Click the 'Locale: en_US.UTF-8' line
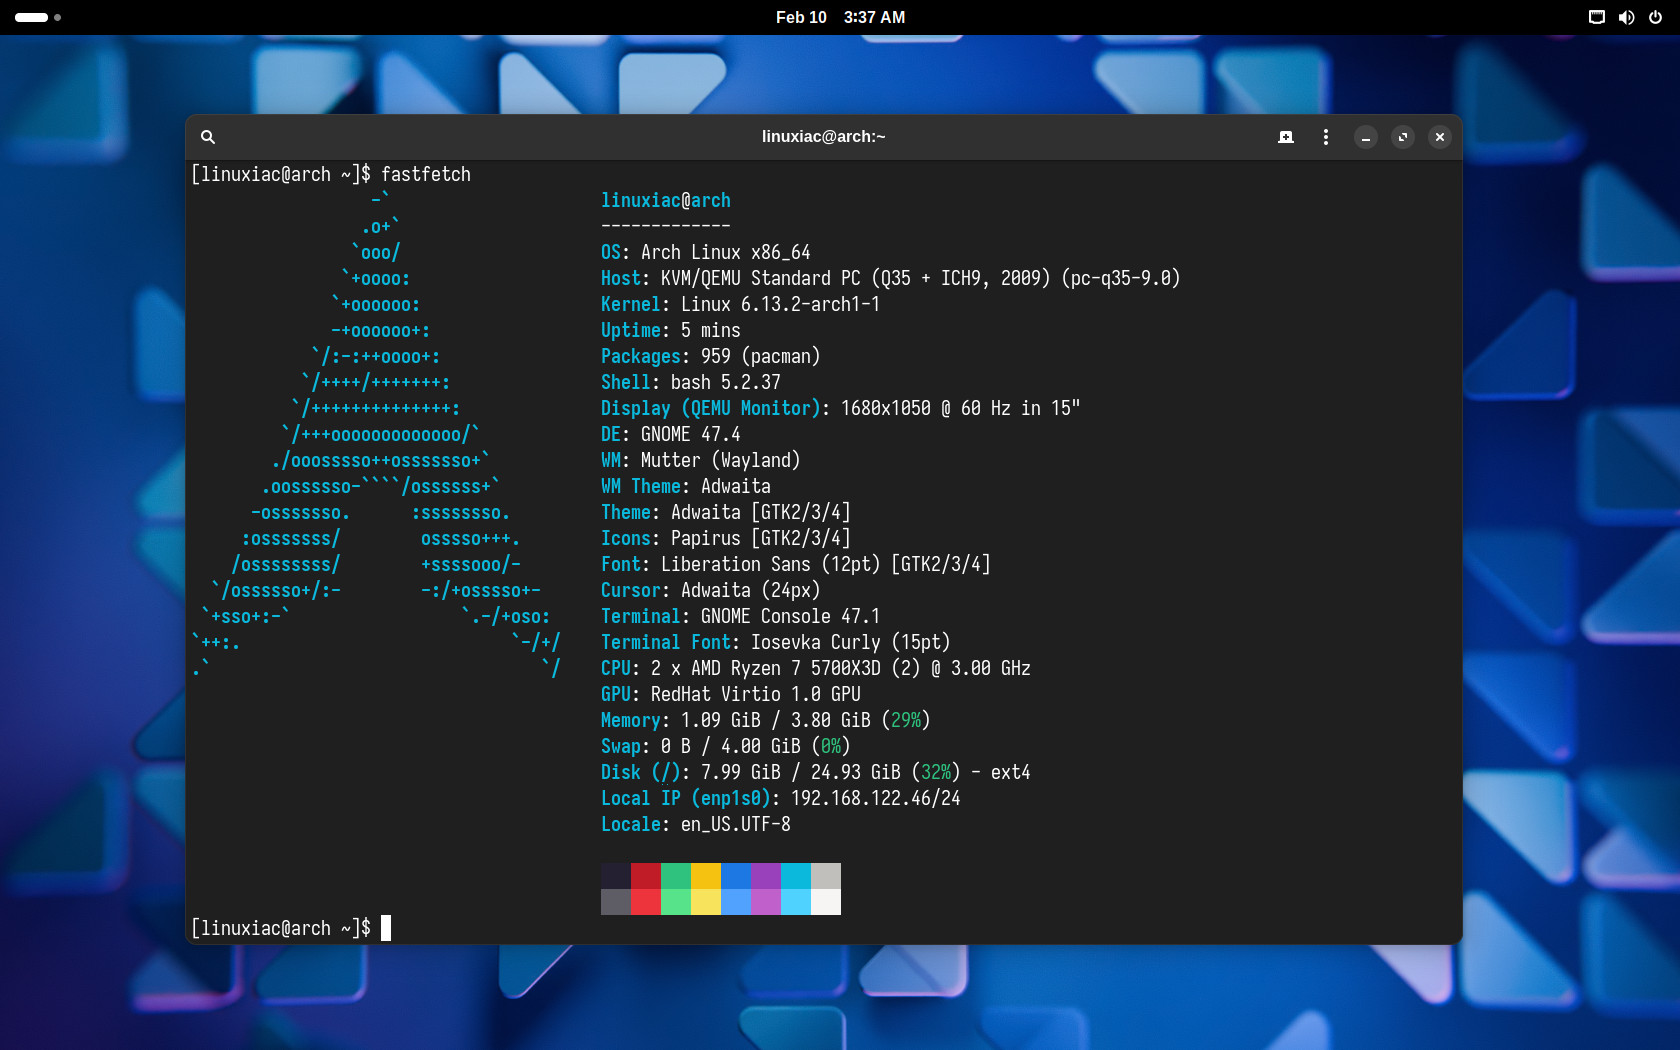 click(x=696, y=824)
